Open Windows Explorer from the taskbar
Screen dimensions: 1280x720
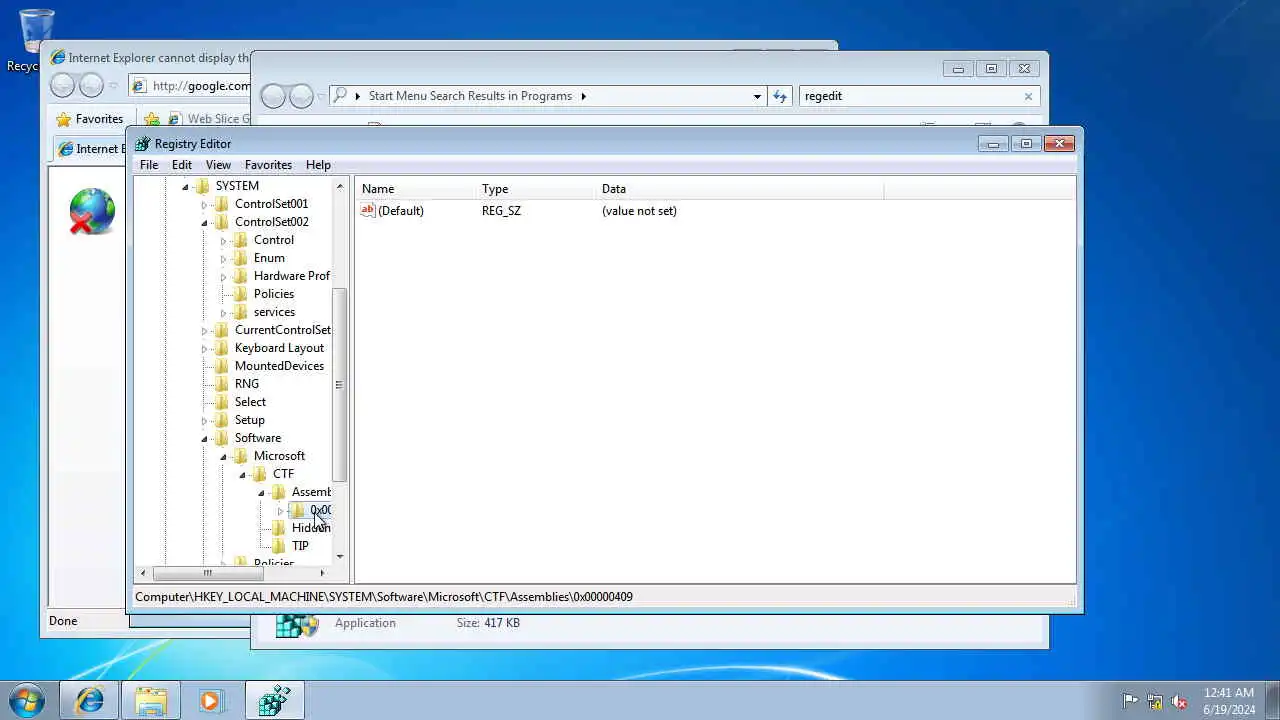coord(151,701)
